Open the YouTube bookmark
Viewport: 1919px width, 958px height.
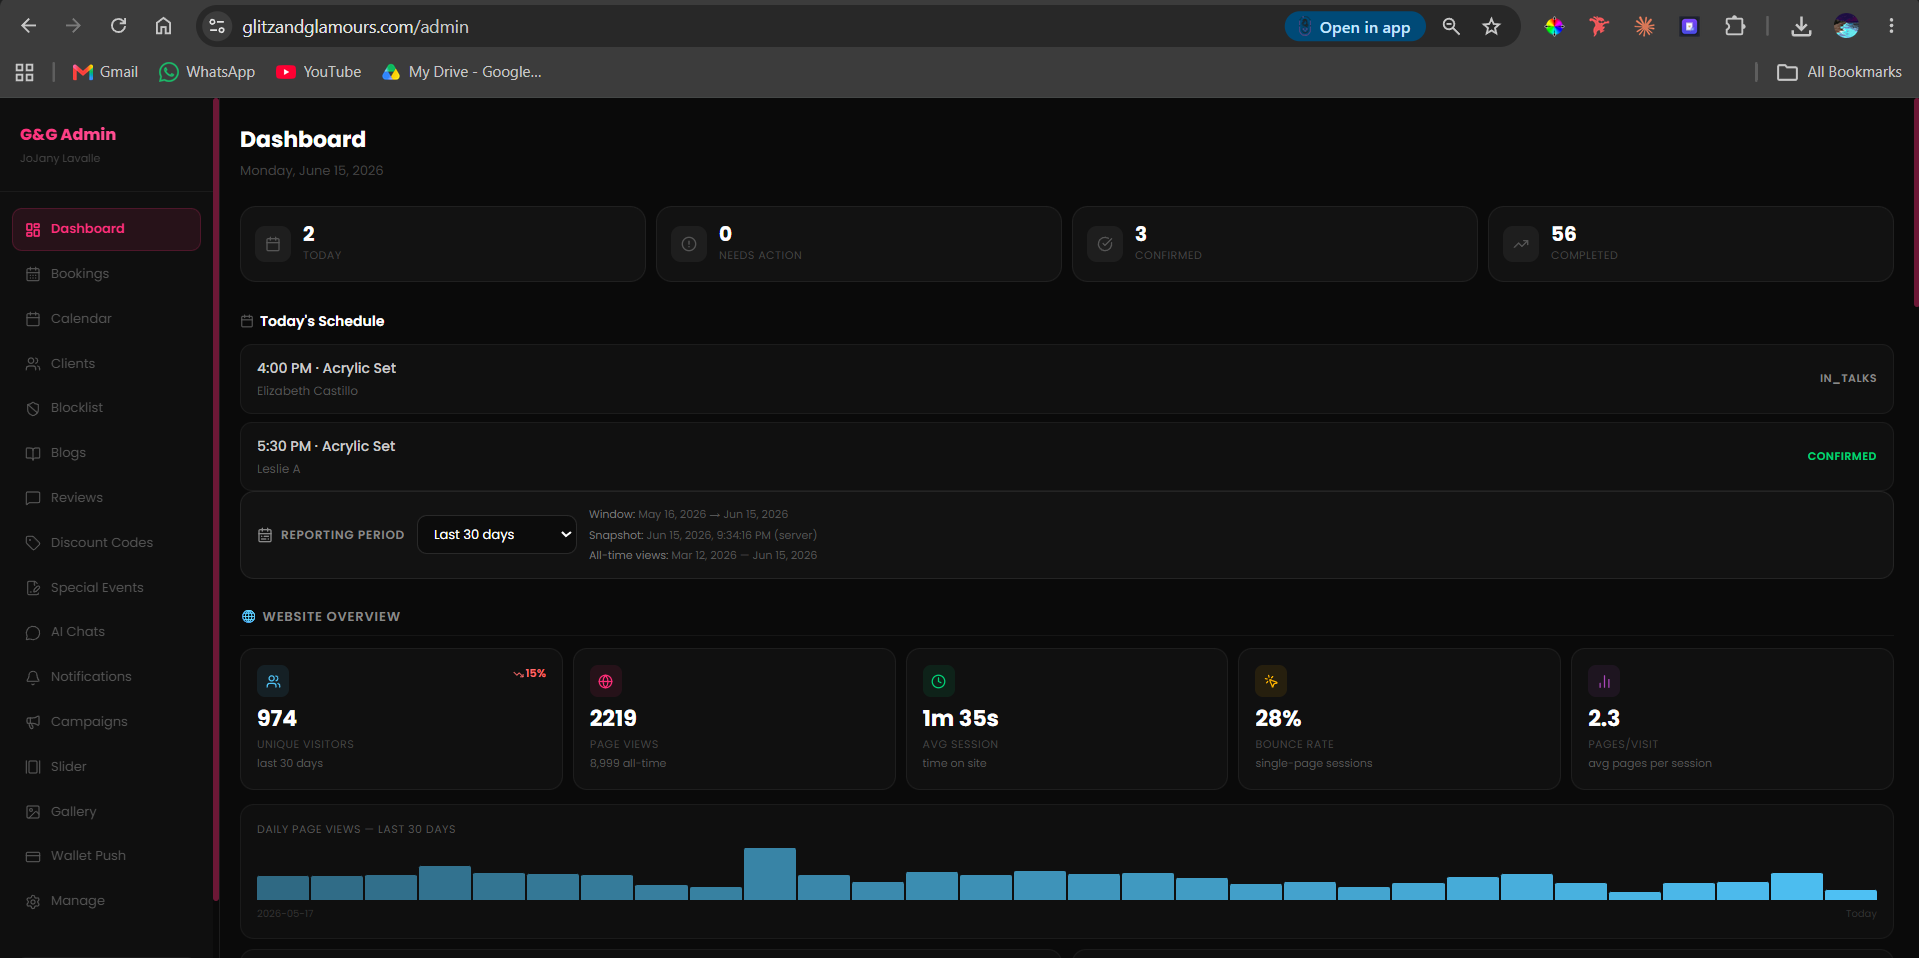[x=319, y=72]
